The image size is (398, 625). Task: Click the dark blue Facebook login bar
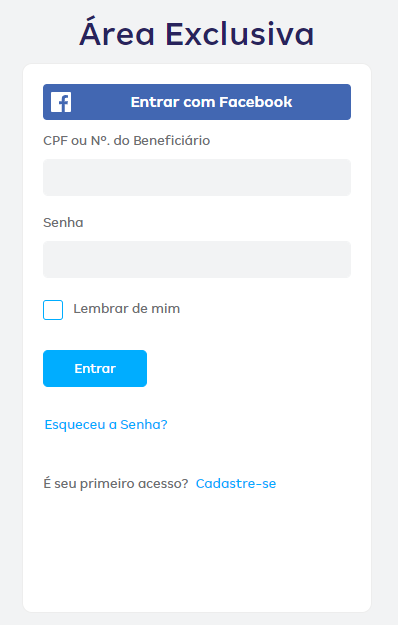pyautogui.click(x=197, y=102)
